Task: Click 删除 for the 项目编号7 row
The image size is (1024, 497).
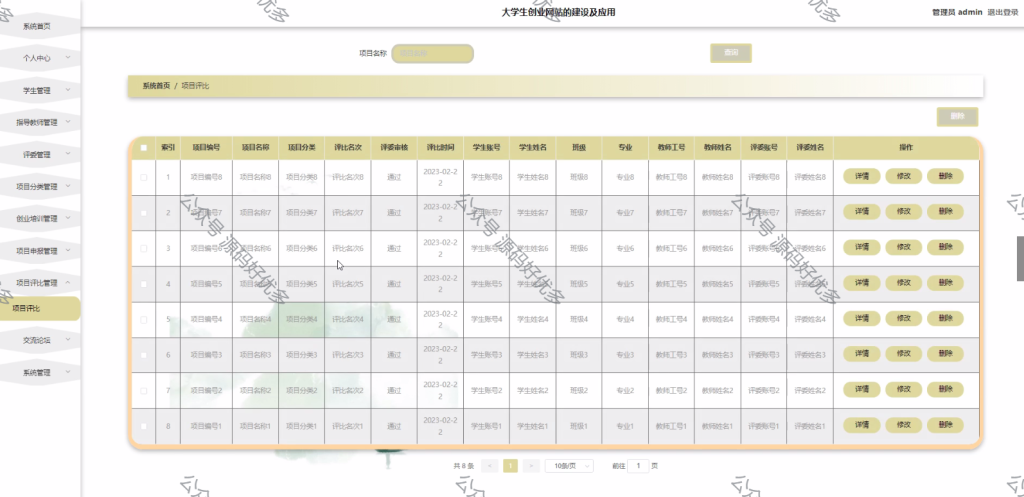Action: tap(945, 212)
